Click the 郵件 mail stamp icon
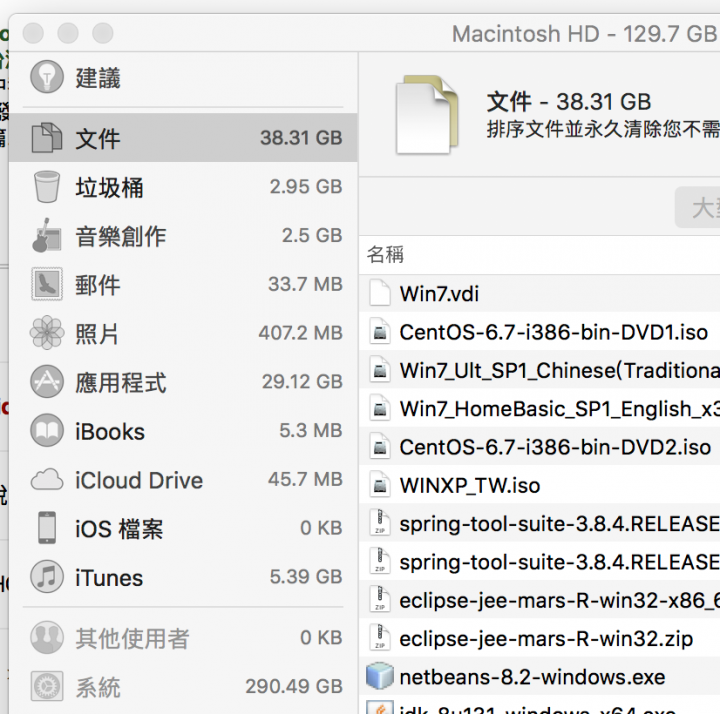Screen dimensions: 720x714 click(47, 284)
